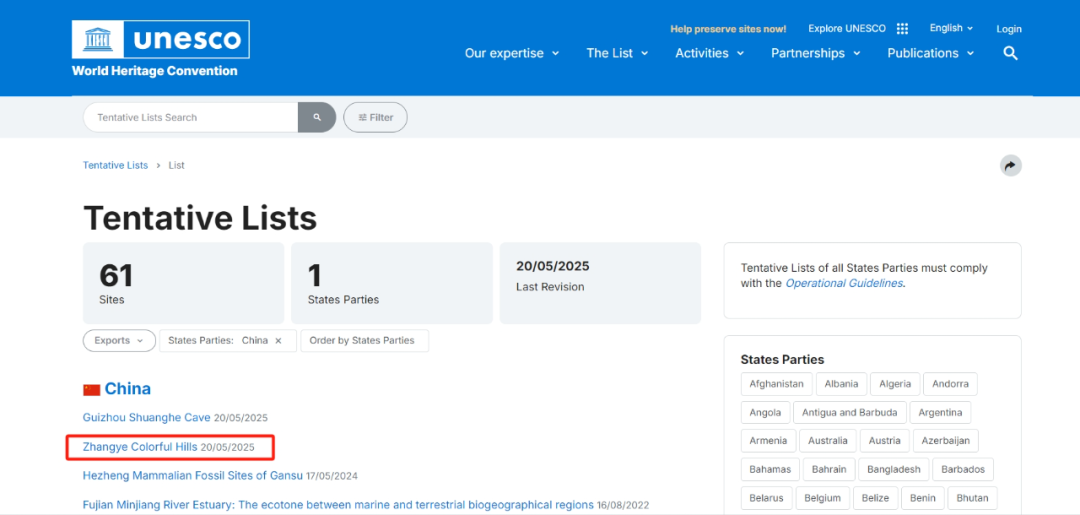The width and height of the screenshot is (1080, 515).
Task: Select the Australia States Party tag
Action: [828, 441]
